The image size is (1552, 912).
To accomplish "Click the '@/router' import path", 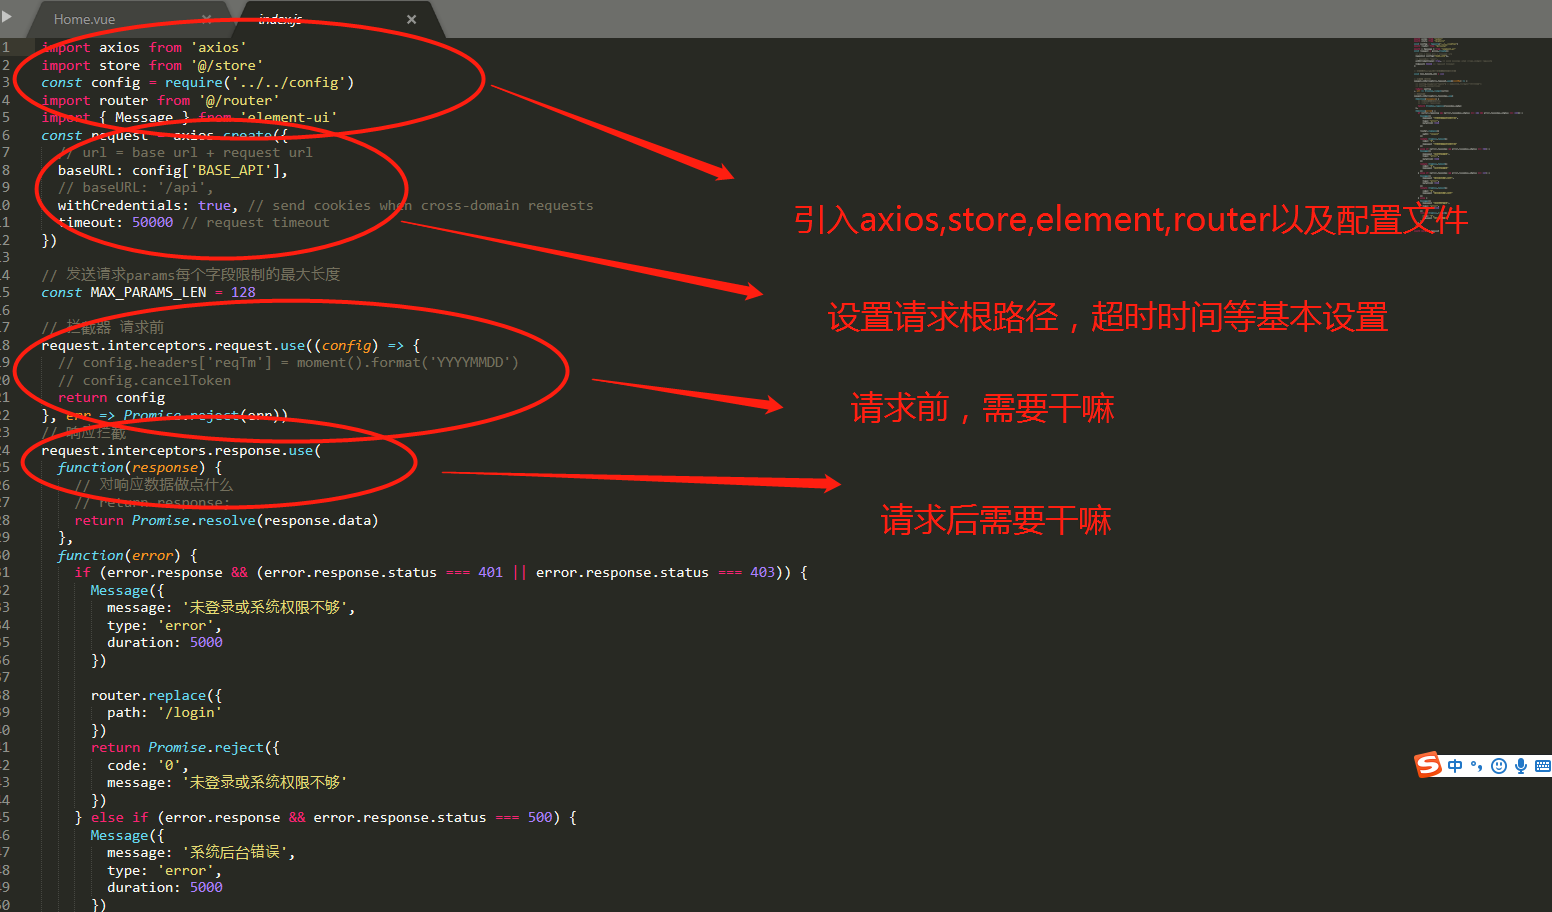I will pyautogui.click(x=239, y=100).
